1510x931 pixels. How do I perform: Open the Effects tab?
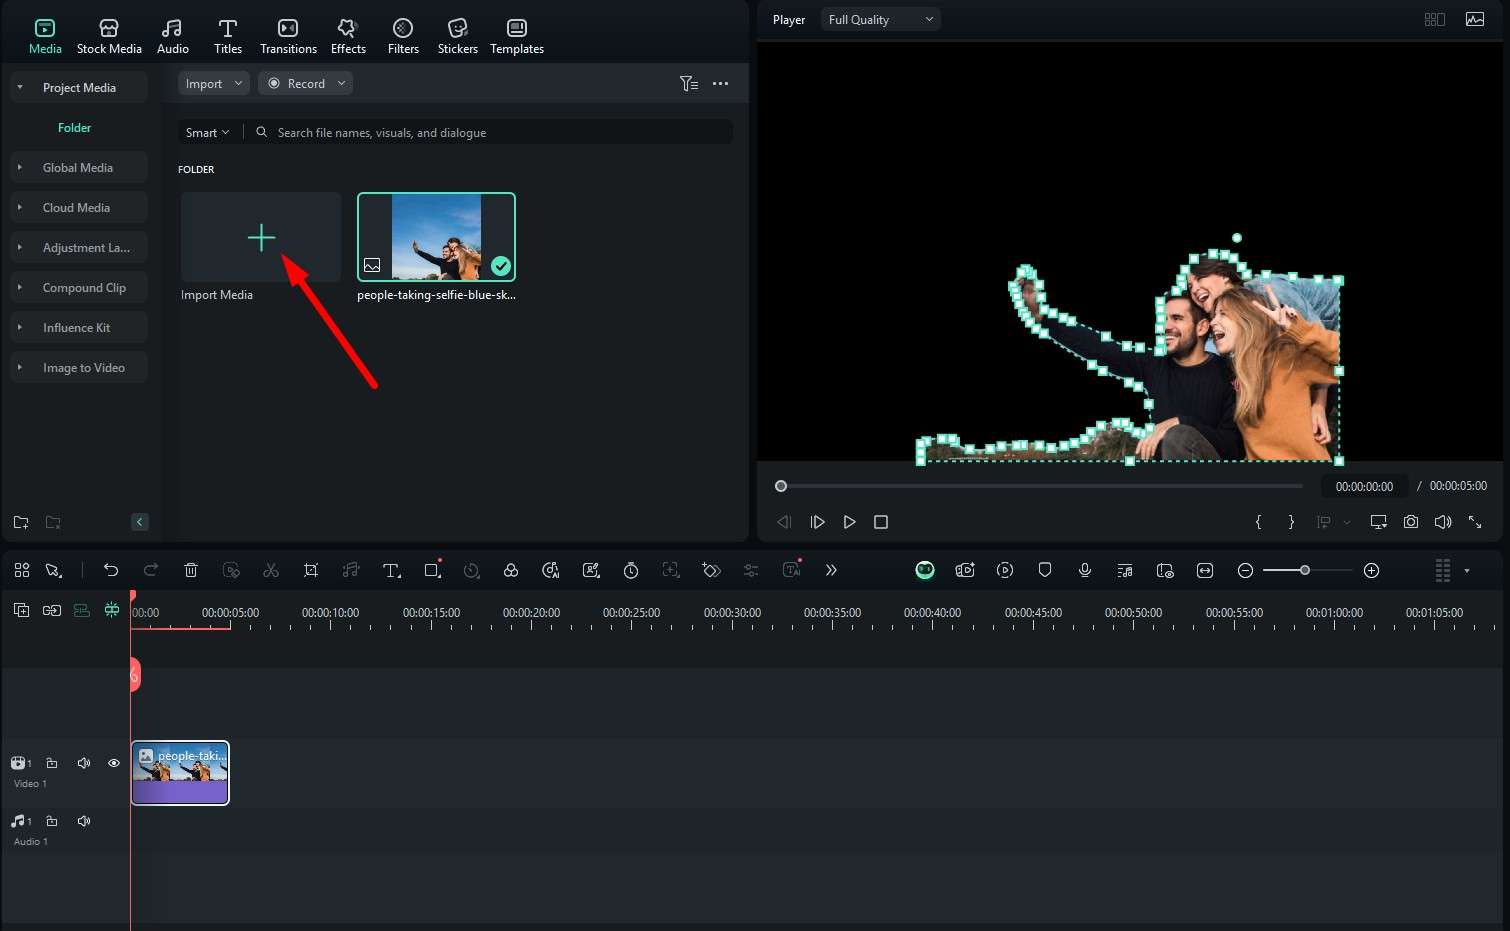point(348,36)
